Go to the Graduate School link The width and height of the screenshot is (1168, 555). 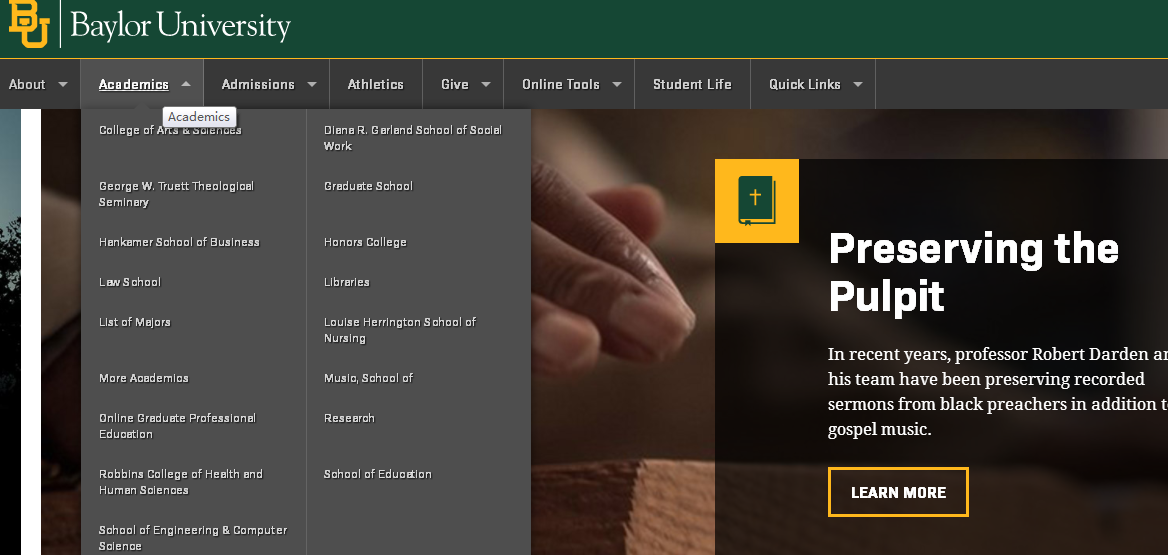368,186
